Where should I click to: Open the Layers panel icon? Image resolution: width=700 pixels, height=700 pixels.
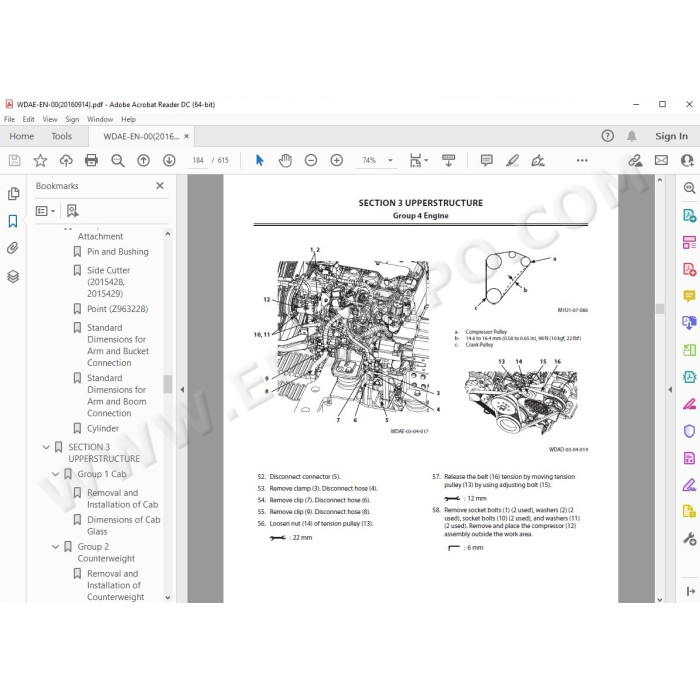tap(13, 277)
